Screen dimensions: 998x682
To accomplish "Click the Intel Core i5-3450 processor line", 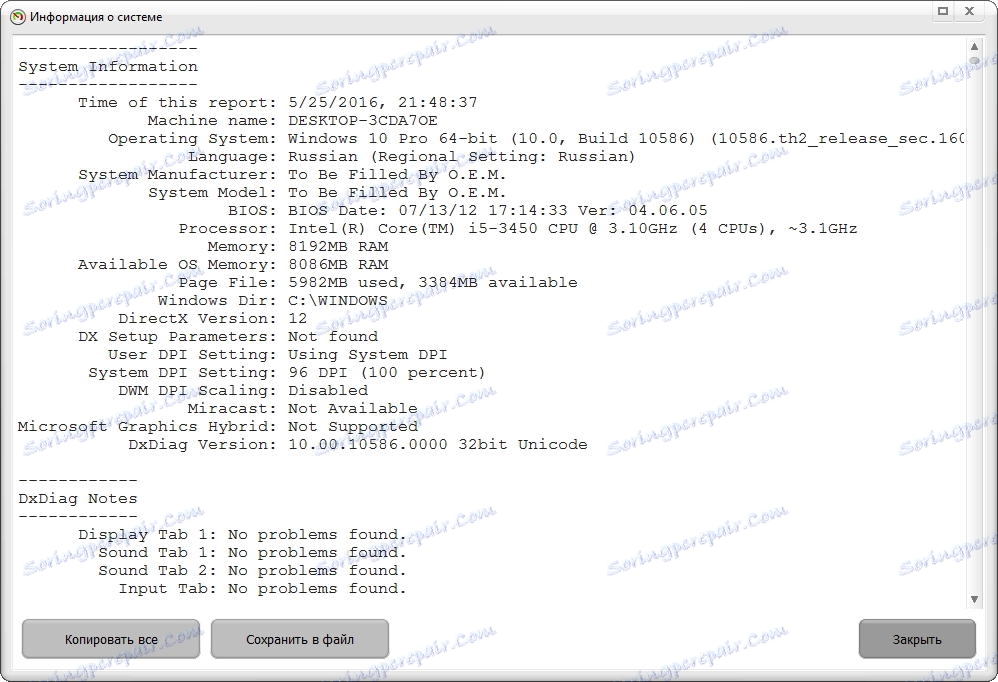I will [x=573, y=228].
